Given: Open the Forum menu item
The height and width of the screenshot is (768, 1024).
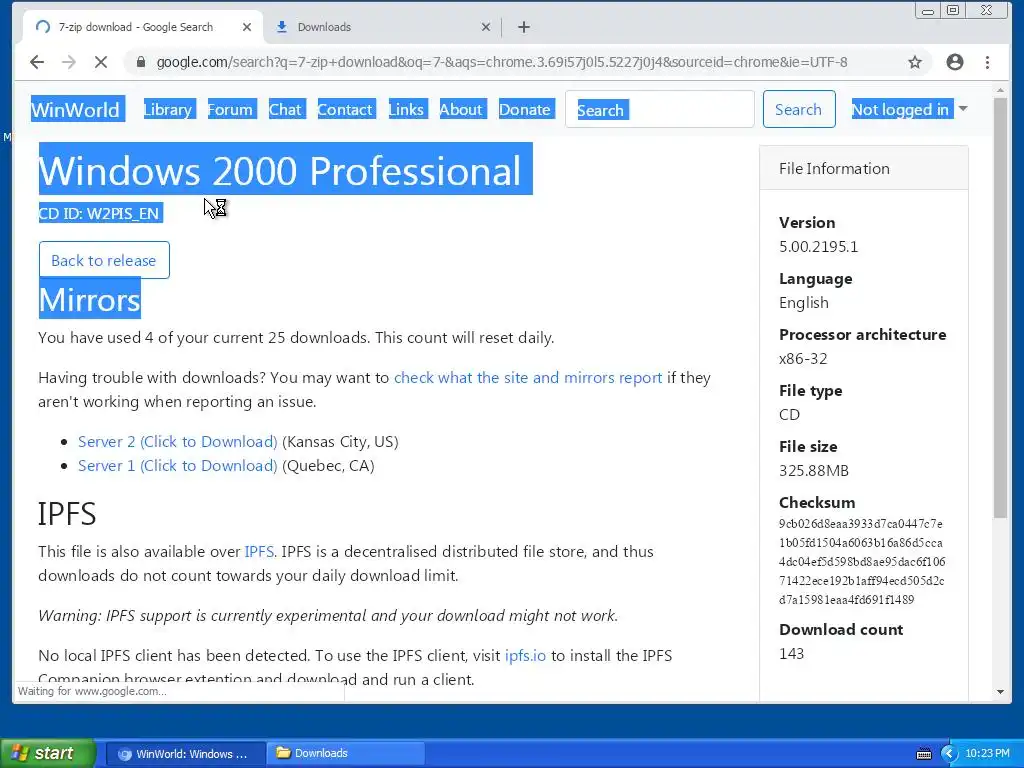Looking at the screenshot, I should [x=230, y=109].
